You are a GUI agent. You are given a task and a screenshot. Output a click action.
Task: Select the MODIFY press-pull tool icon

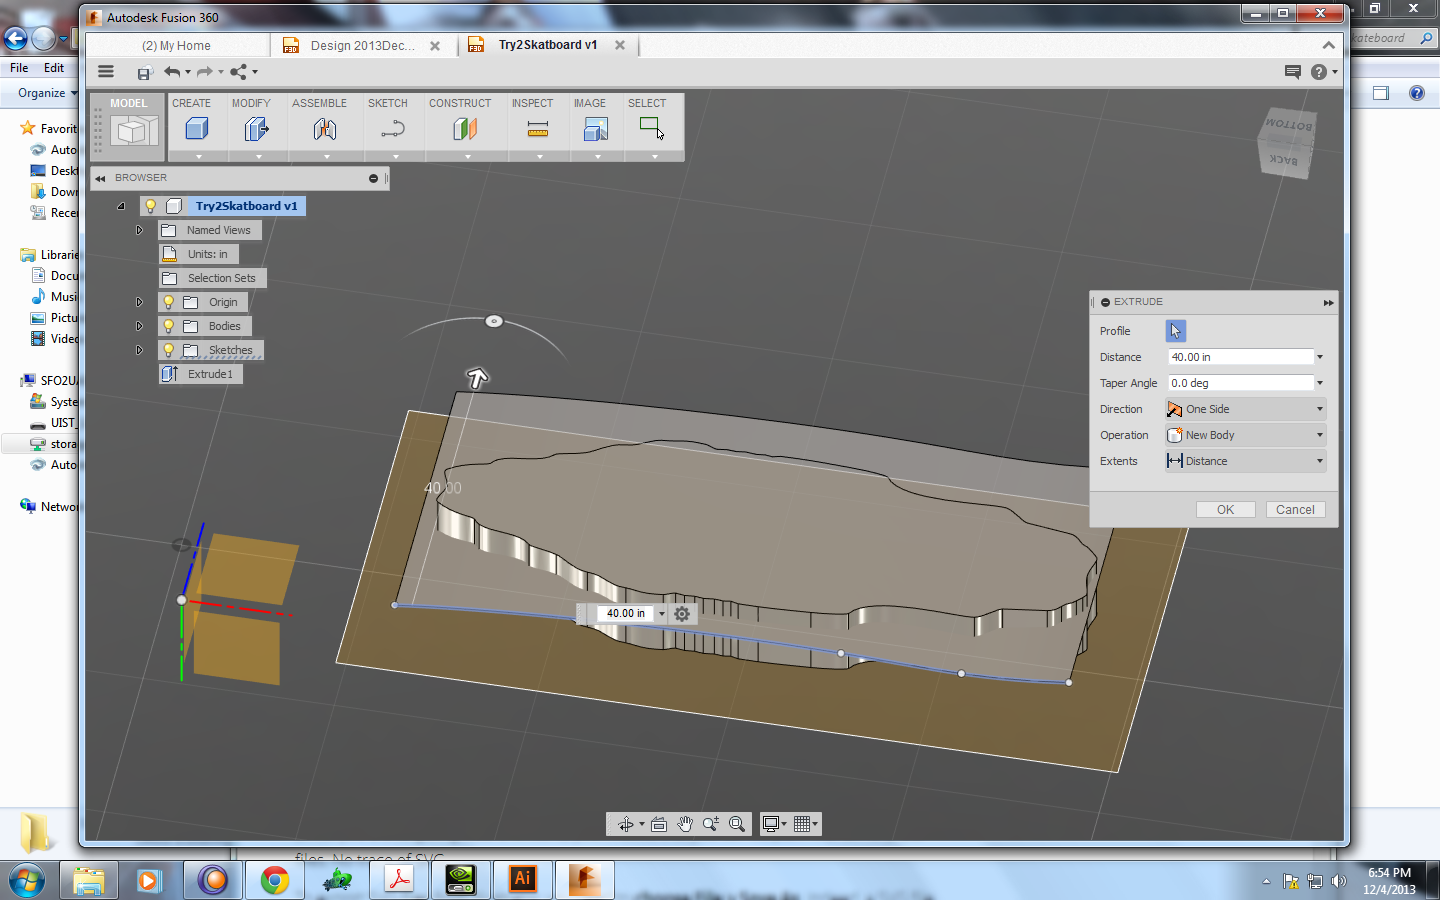256,129
